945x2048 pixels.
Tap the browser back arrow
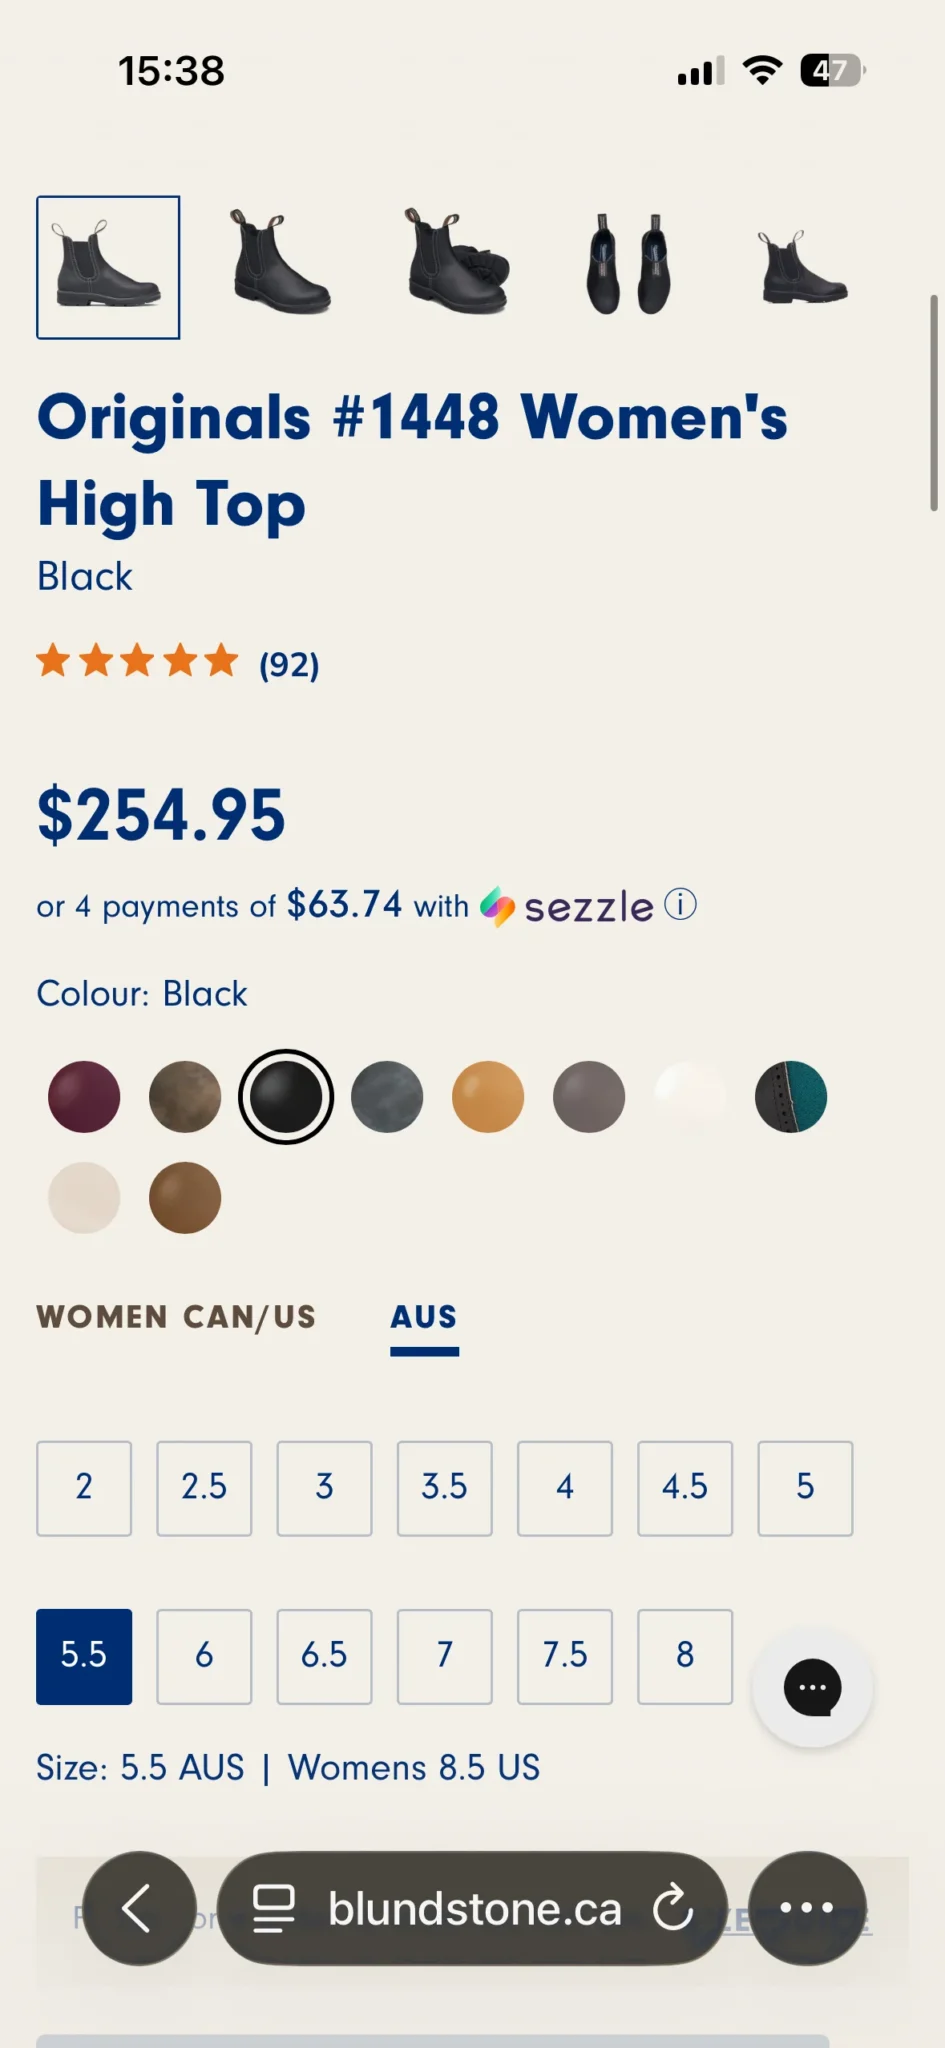click(139, 1908)
